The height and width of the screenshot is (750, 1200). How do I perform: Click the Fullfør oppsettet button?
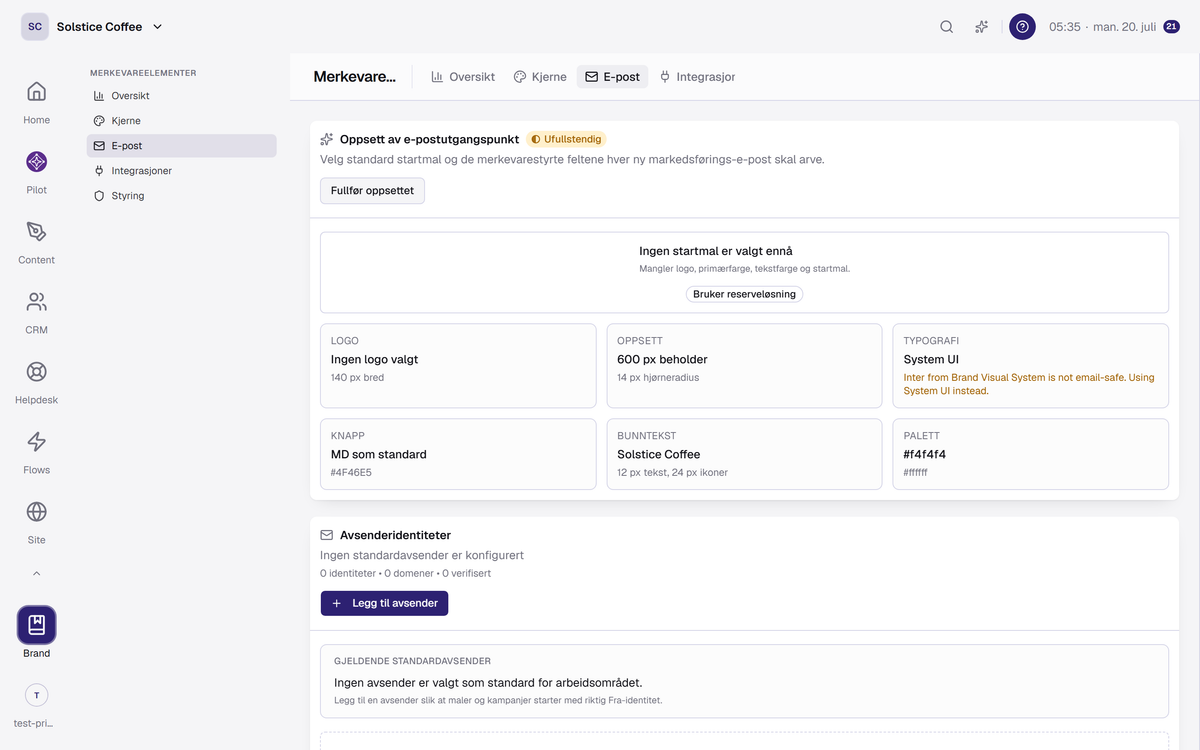click(372, 191)
